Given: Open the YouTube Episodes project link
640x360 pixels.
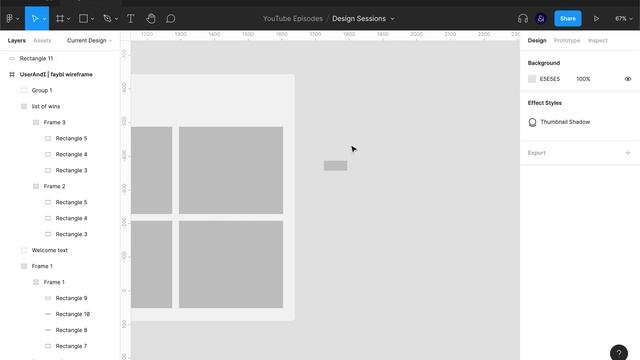Looking at the screenshot, I should click(x=293, y=18).
